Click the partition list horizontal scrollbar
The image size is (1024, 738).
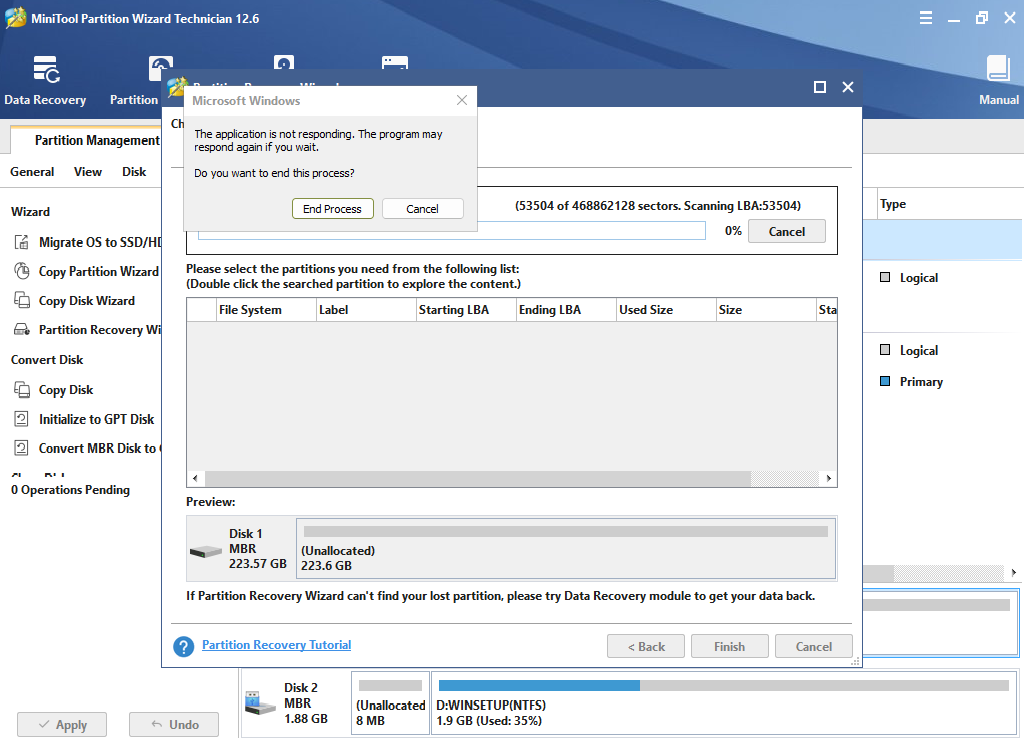[x=478, y=479]
